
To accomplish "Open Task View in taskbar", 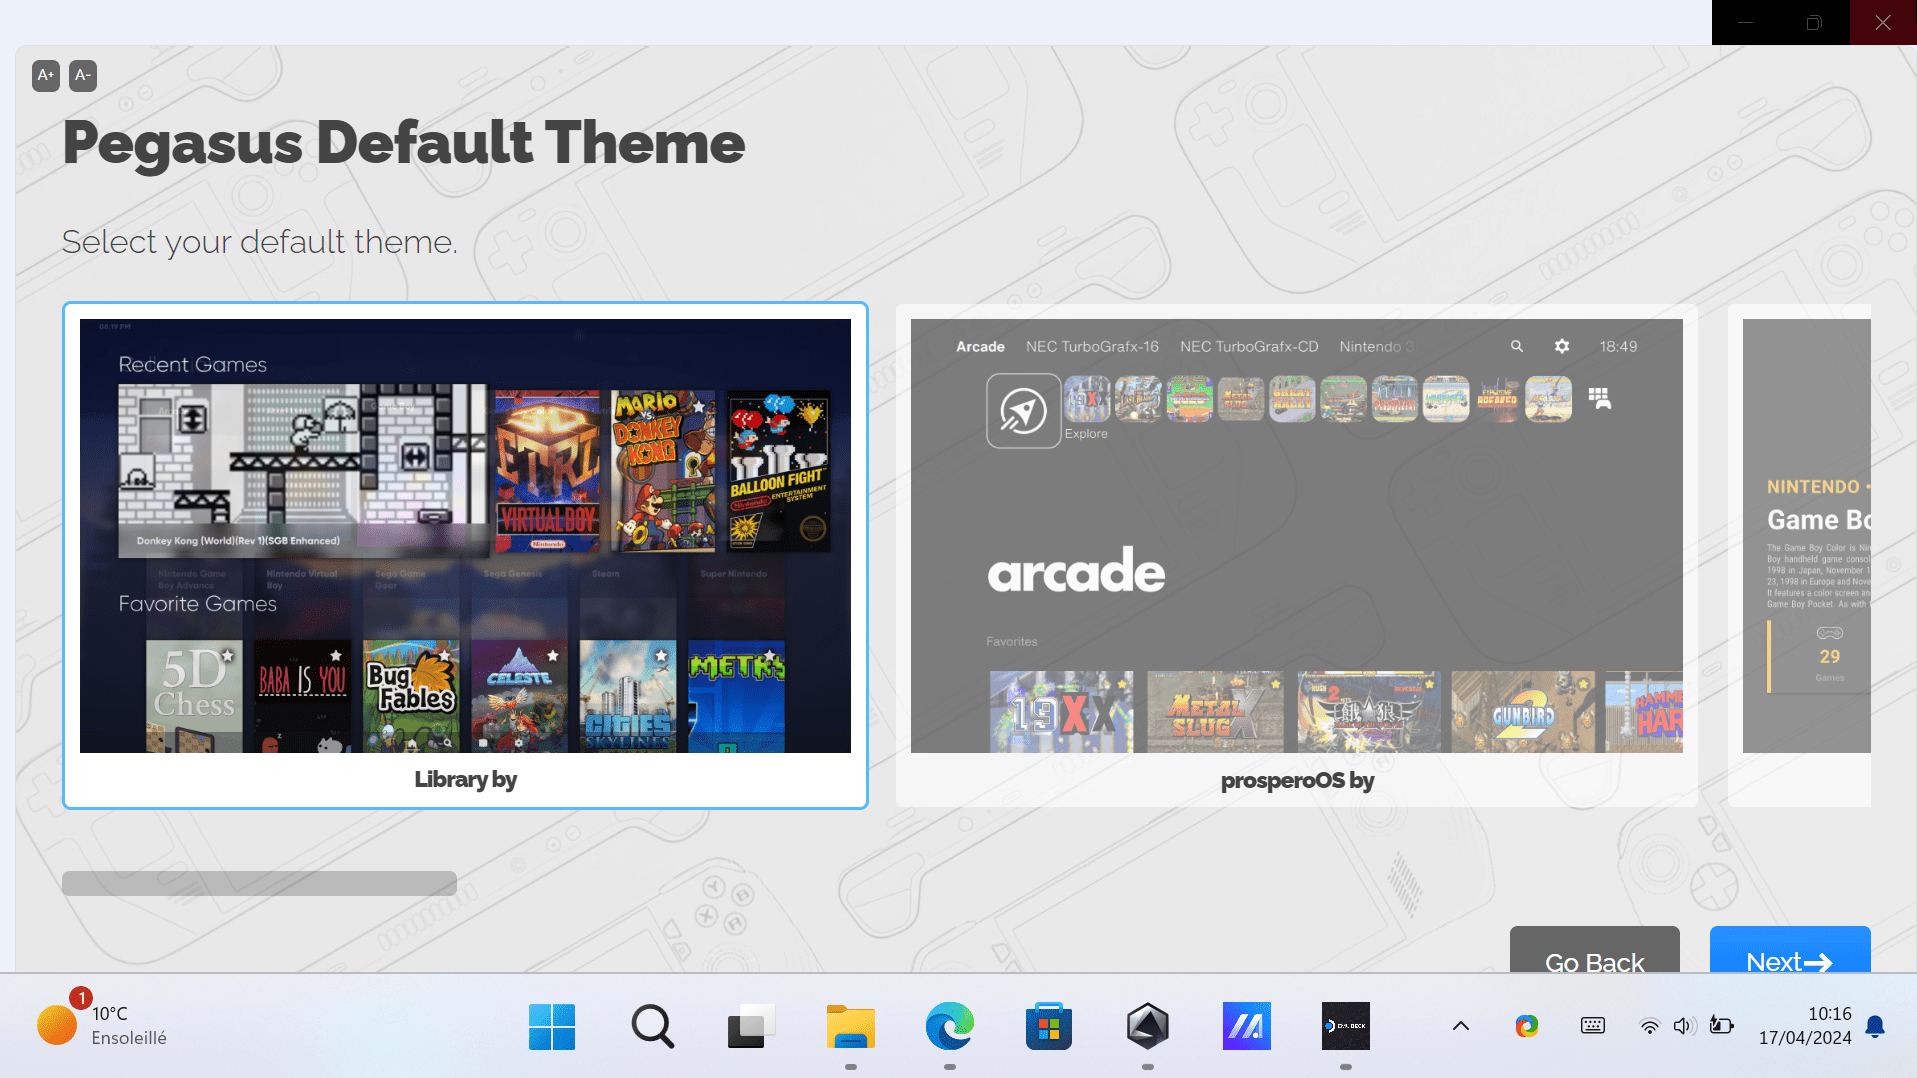I will coord(751,1026).
